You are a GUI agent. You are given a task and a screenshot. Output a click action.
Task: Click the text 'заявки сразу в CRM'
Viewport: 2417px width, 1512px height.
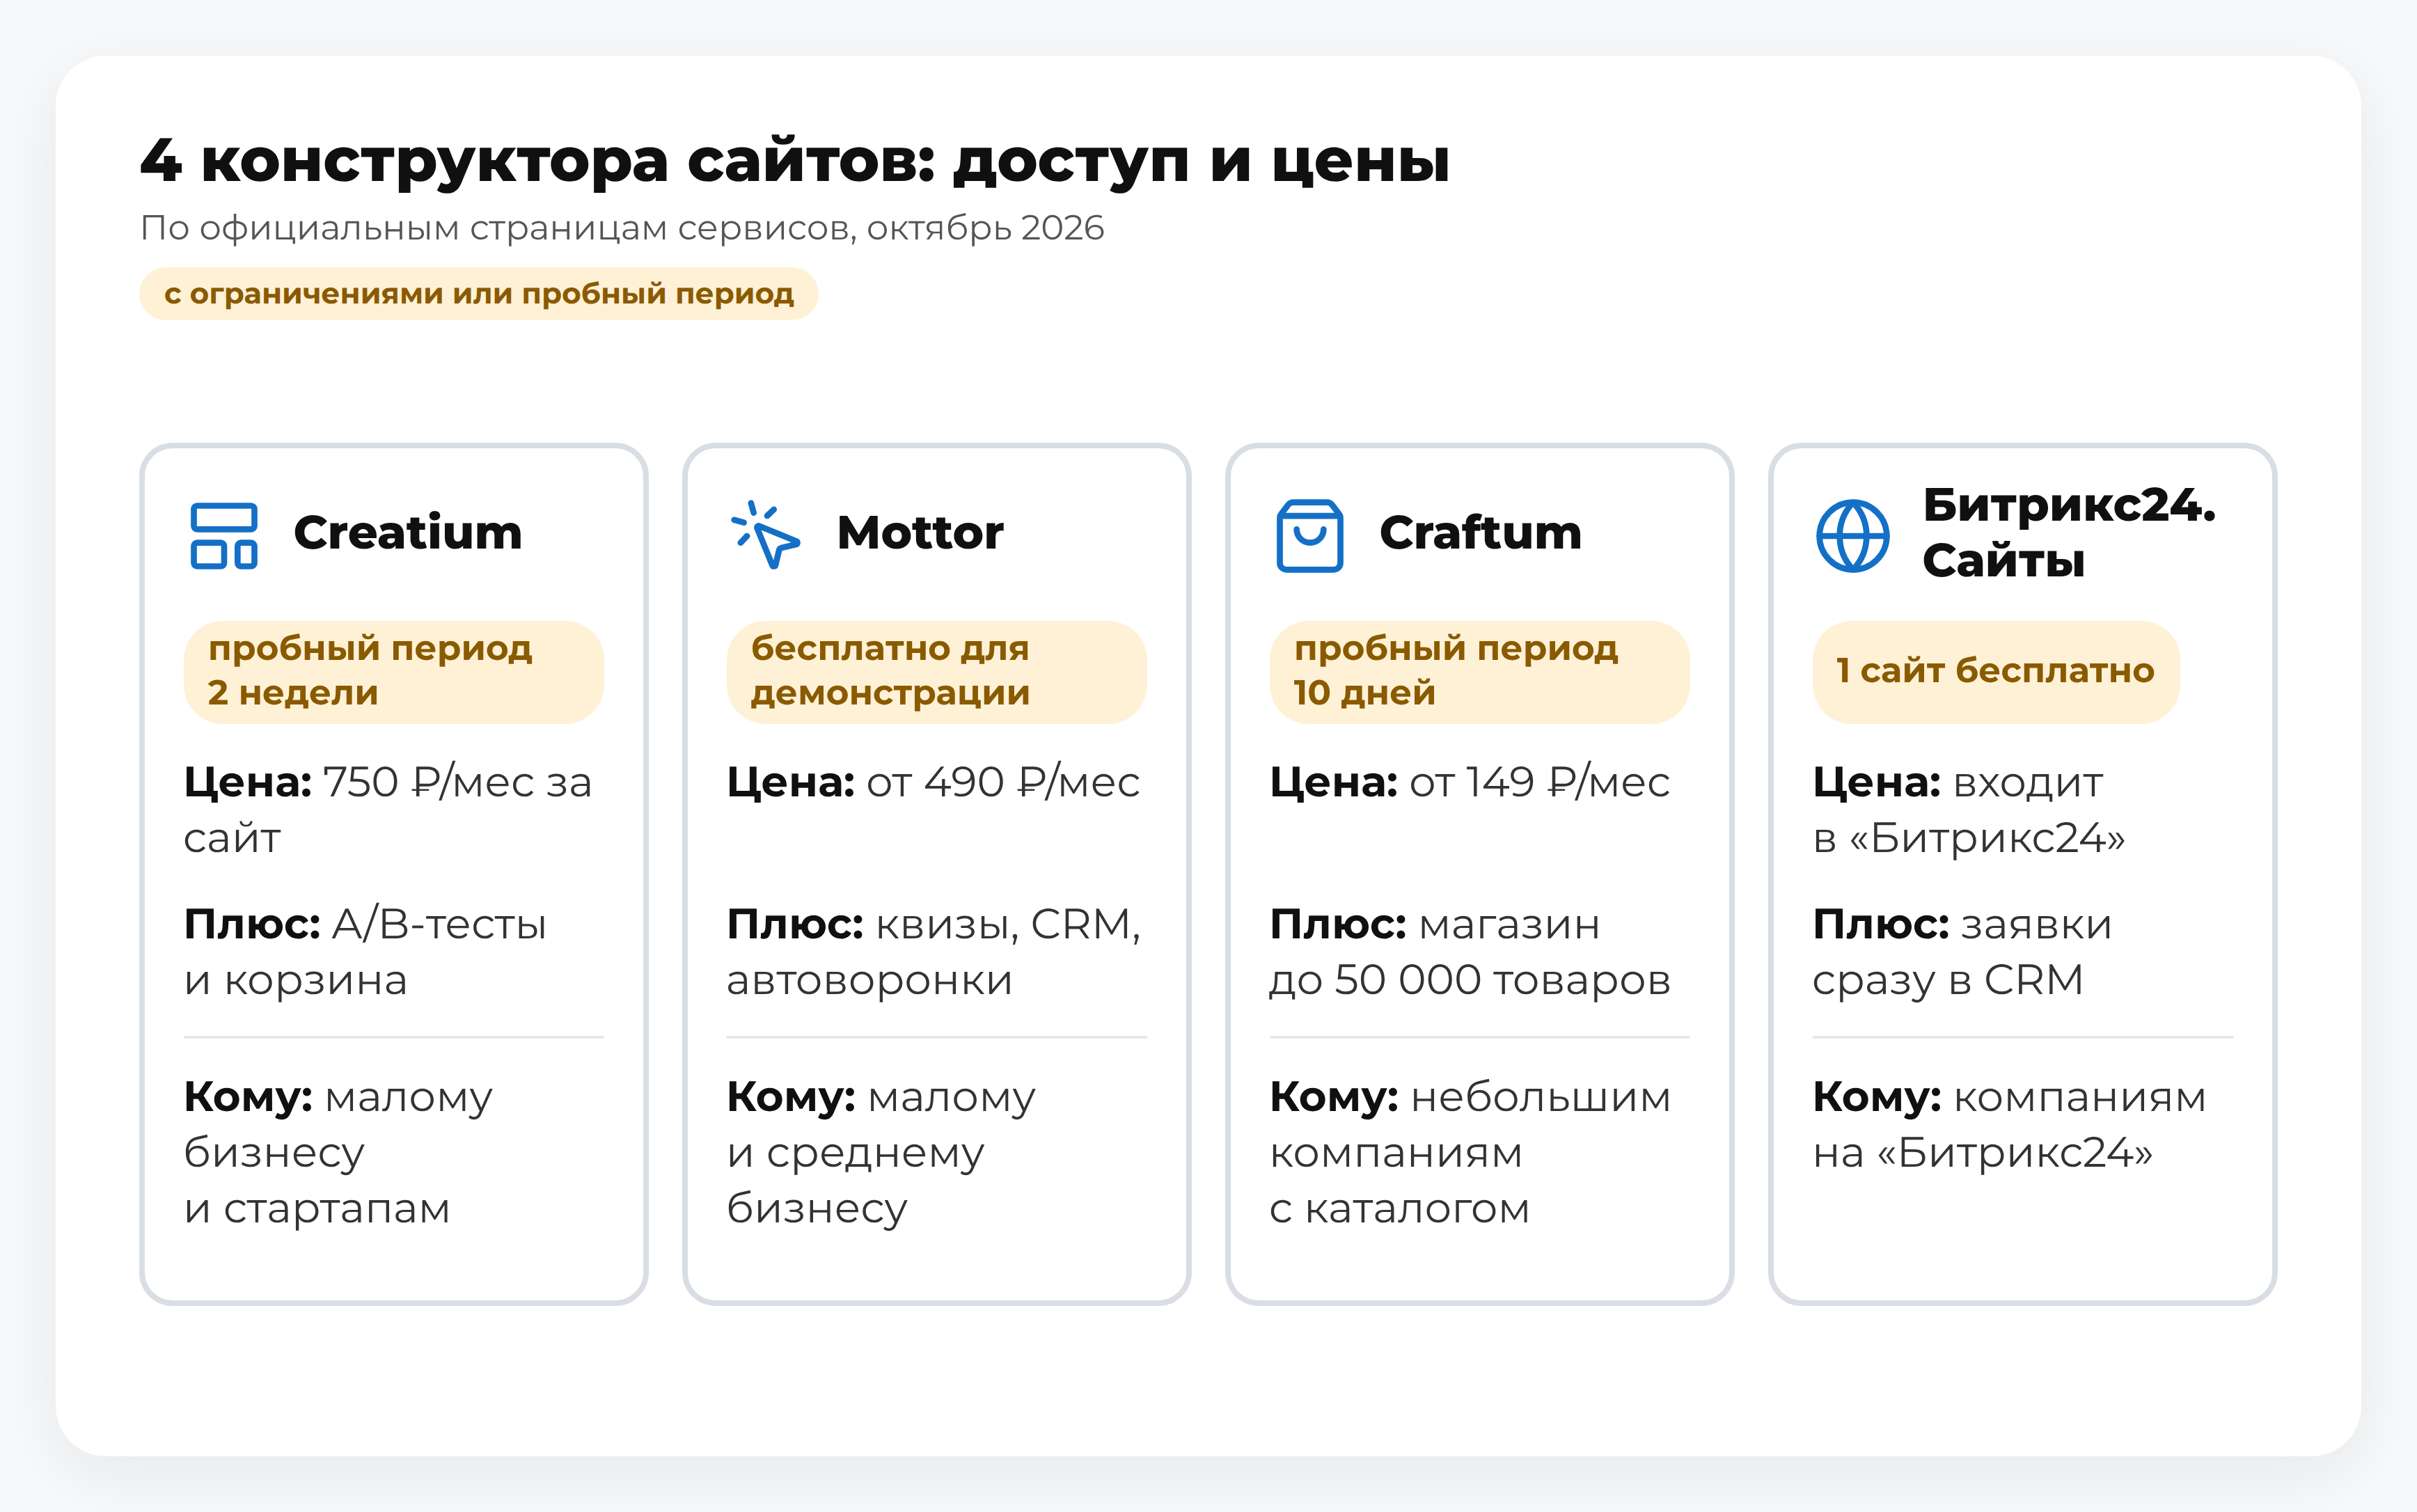tap(1962, 952)
